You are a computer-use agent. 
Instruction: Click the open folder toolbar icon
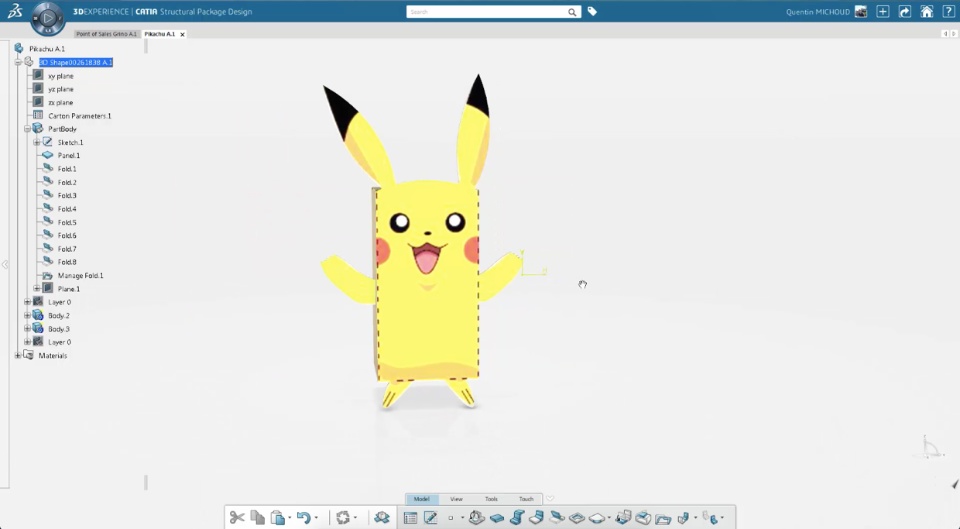point(663,519)
